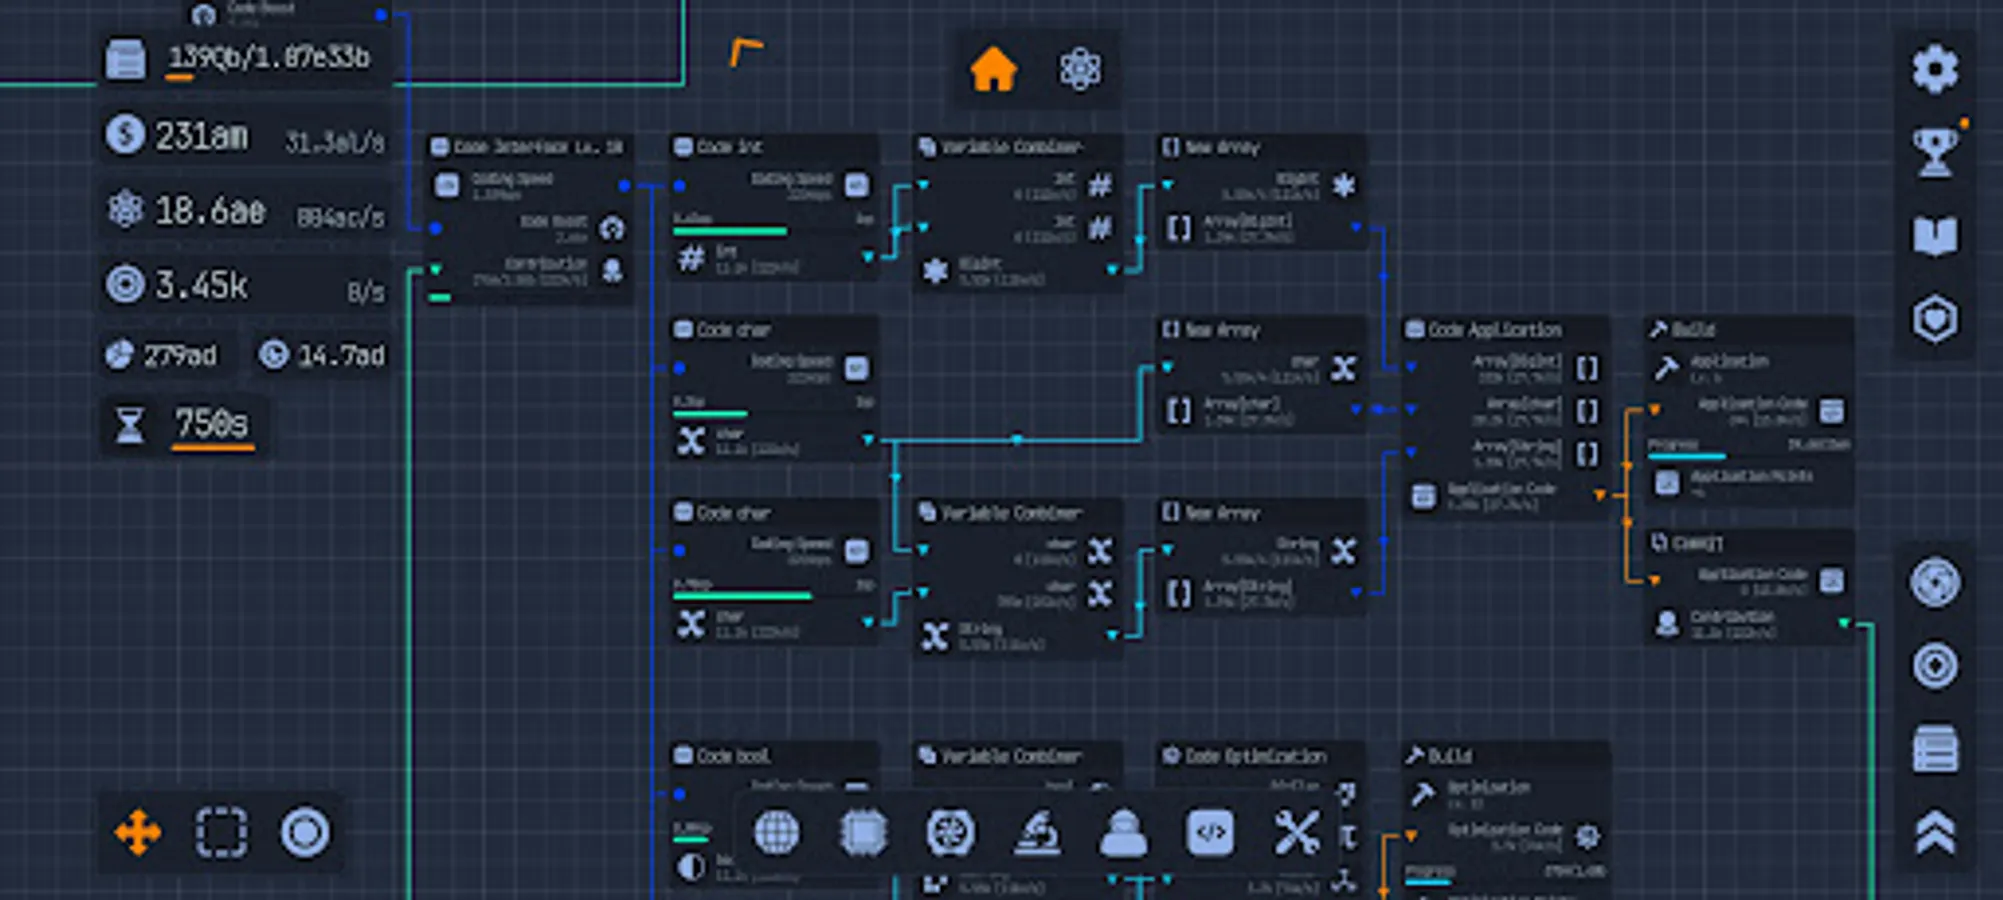2003x900 pixels.
Task: Click the 279ad stat value
Action: [180, 355]
